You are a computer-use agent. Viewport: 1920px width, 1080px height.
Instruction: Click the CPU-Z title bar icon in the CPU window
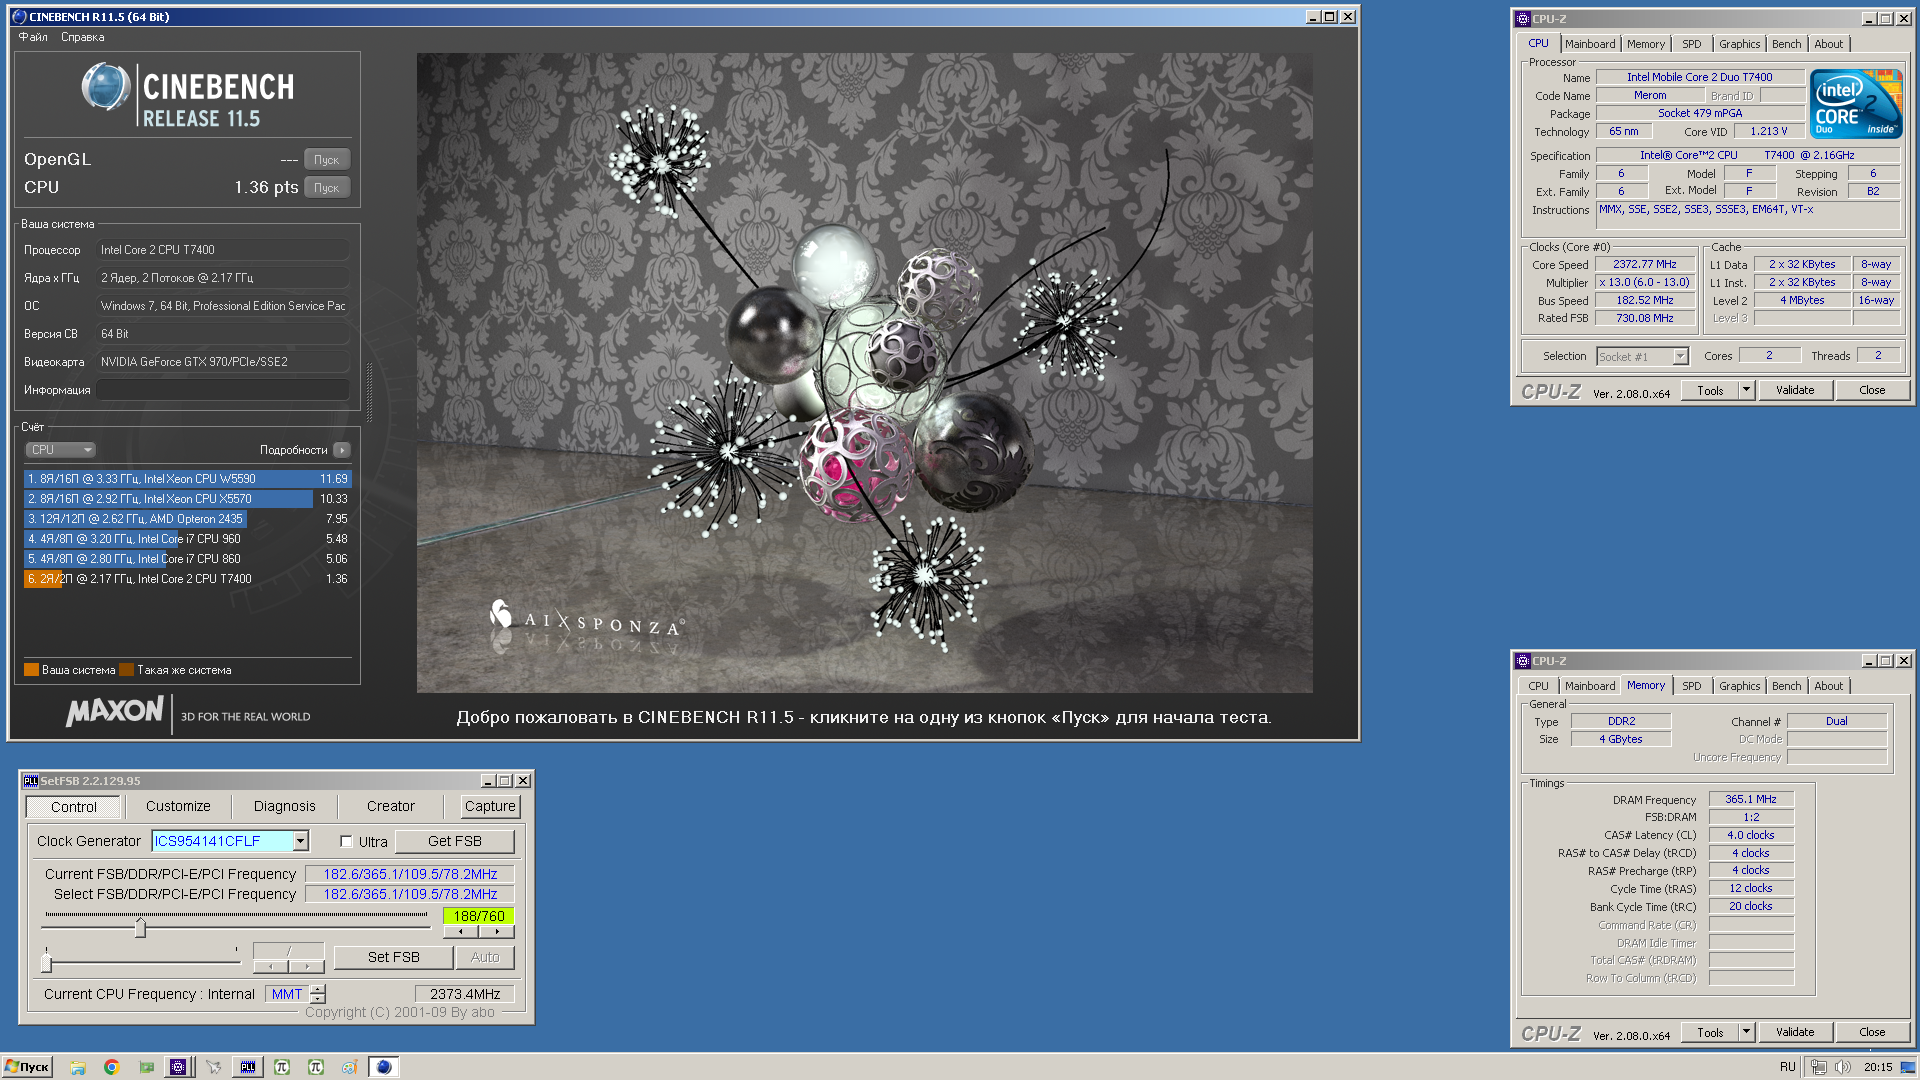click(1522, 19)
